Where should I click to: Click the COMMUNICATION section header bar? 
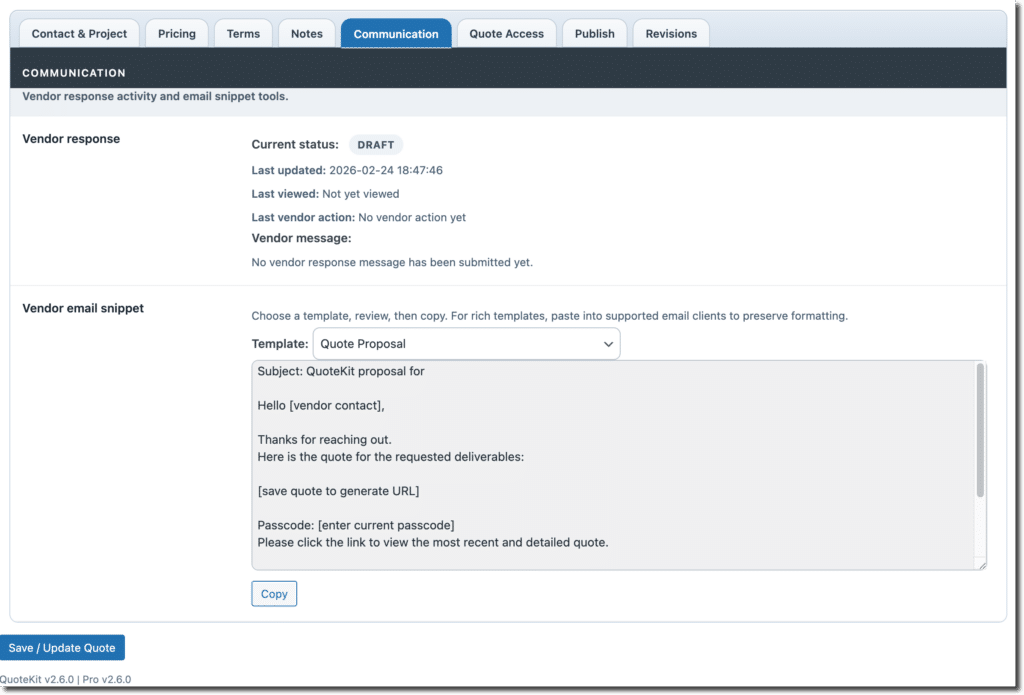[x=508, y=73]
